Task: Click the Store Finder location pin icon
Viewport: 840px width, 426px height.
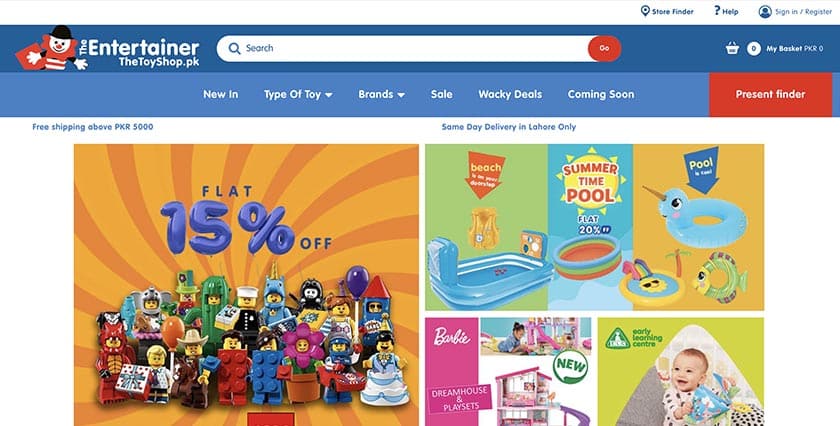Action: (x=645, y=11)
